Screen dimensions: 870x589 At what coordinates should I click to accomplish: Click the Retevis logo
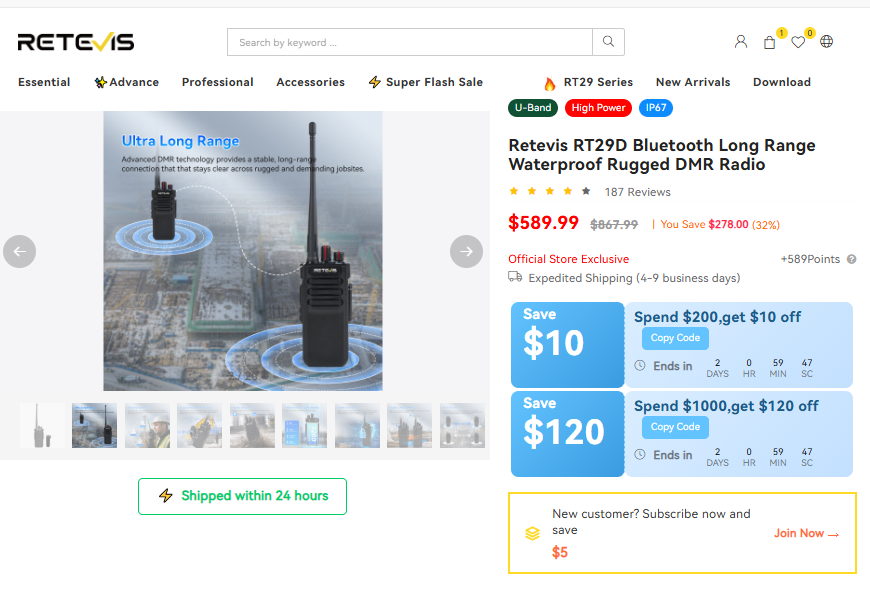click(x=76, y=42)
